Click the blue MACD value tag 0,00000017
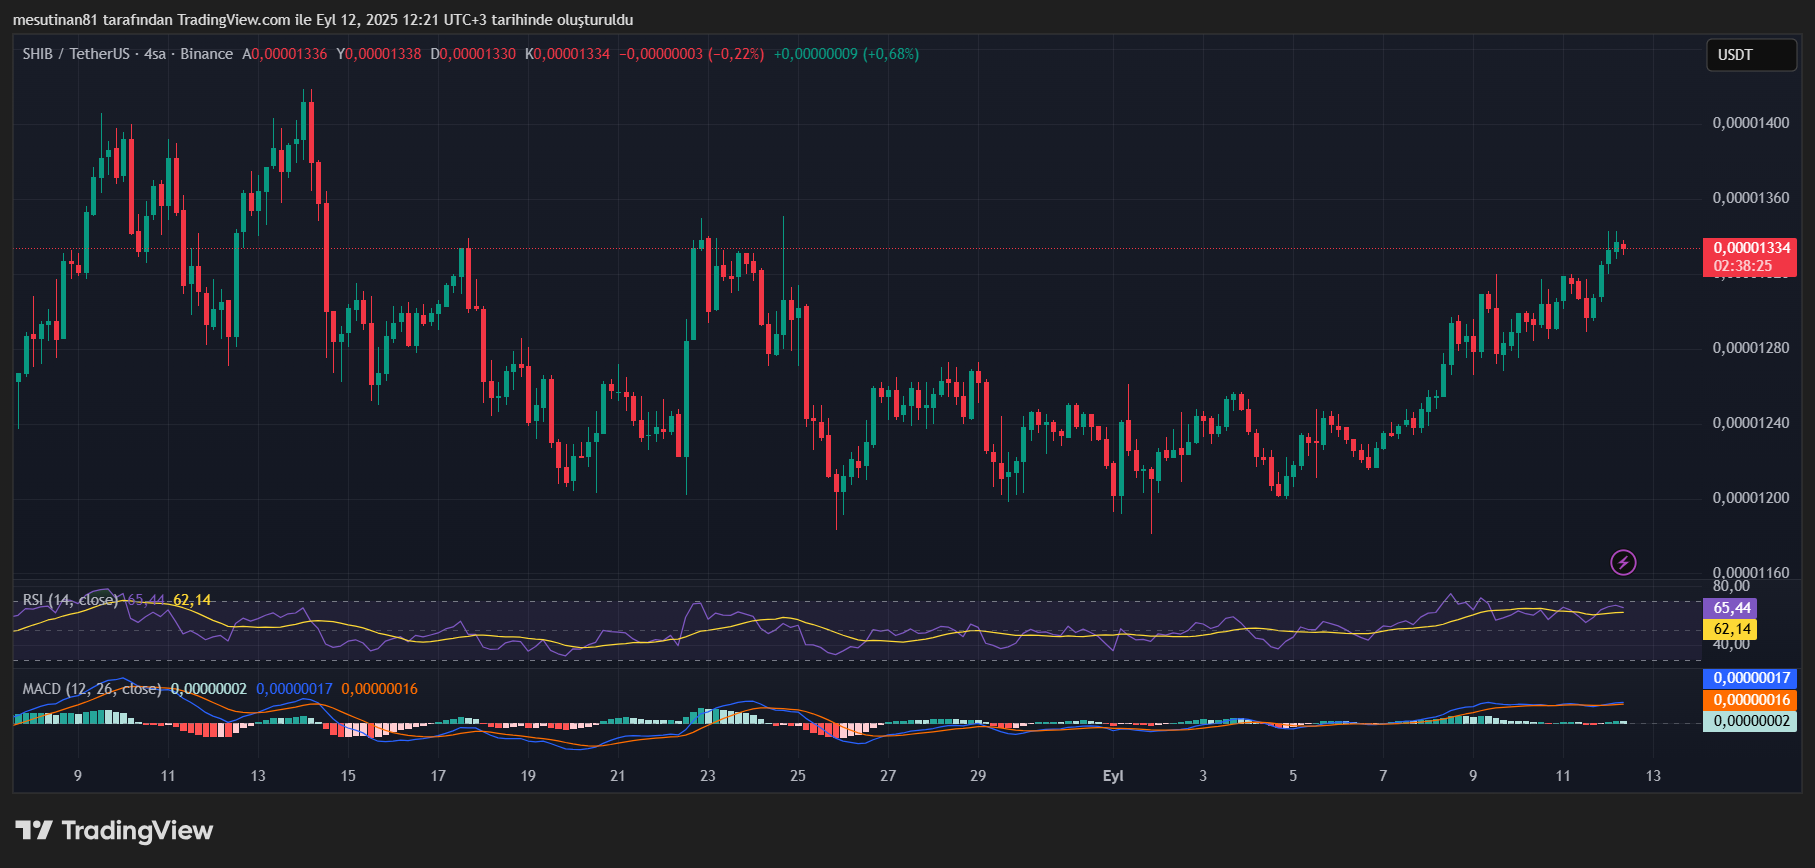This screenshot has height=868, width=1815. pyautogui.click(x=1750, y=678)
